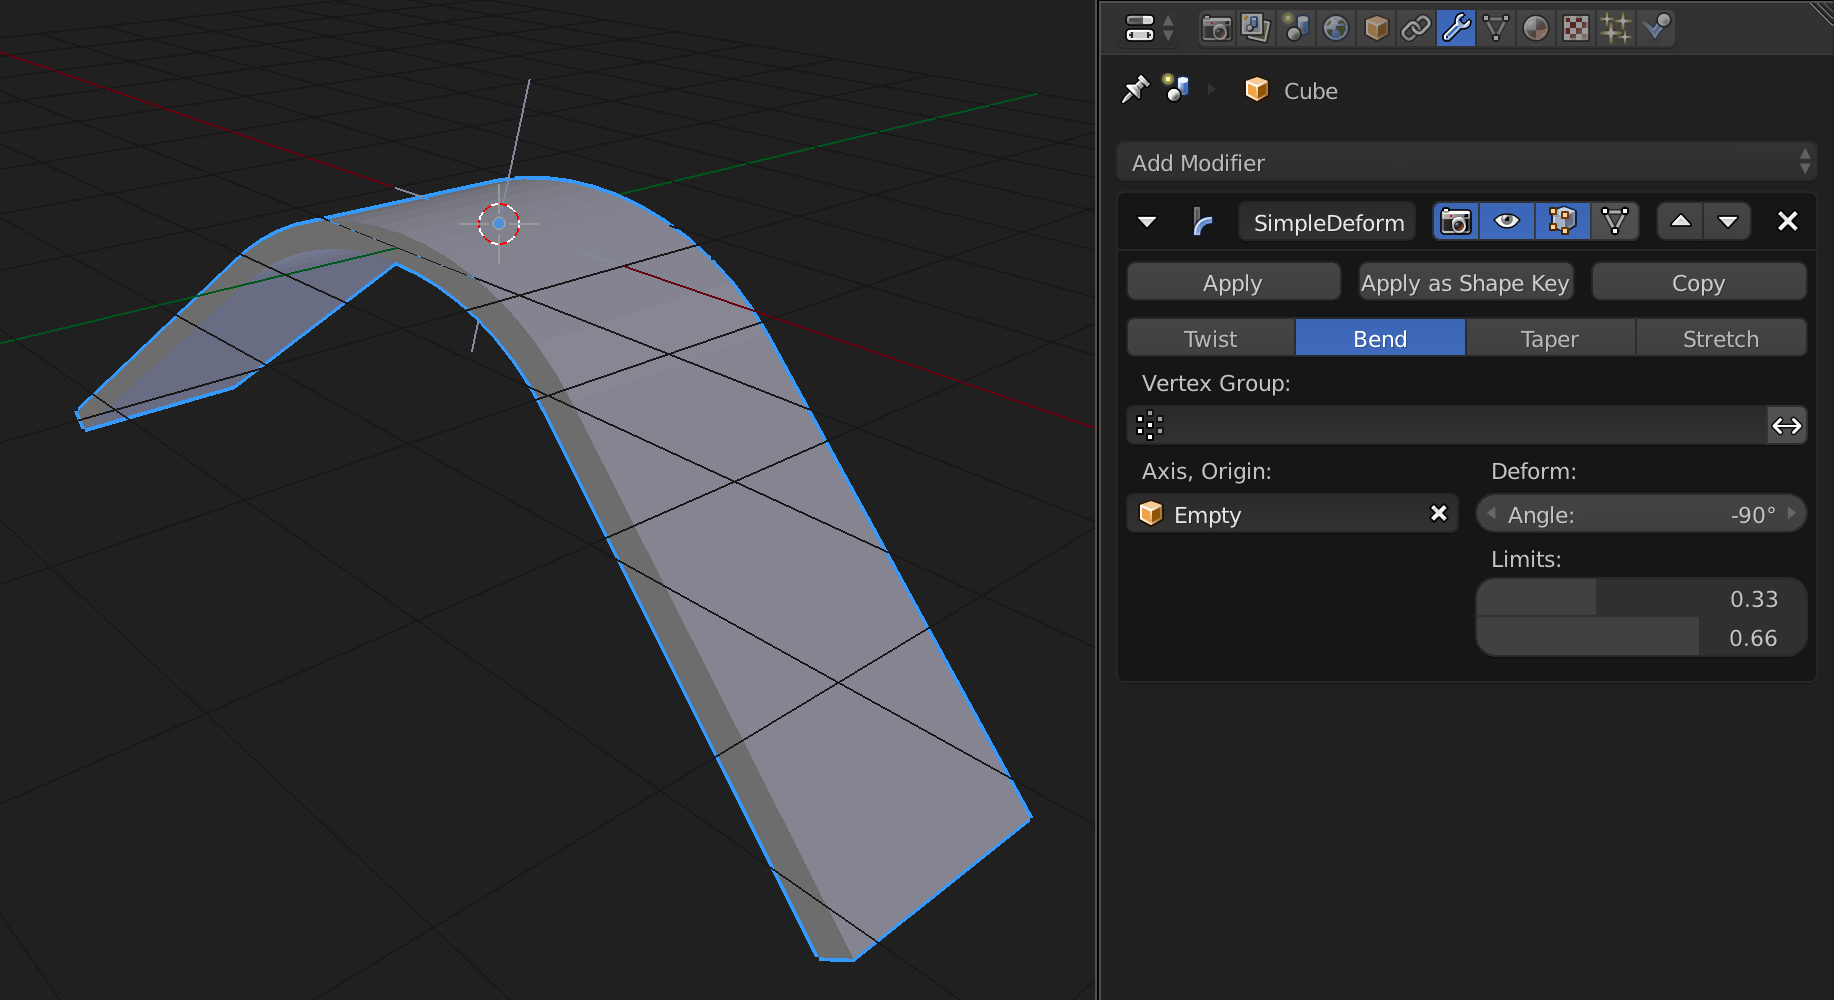
Task: Open the Material properties tab
Action: 1535,28
